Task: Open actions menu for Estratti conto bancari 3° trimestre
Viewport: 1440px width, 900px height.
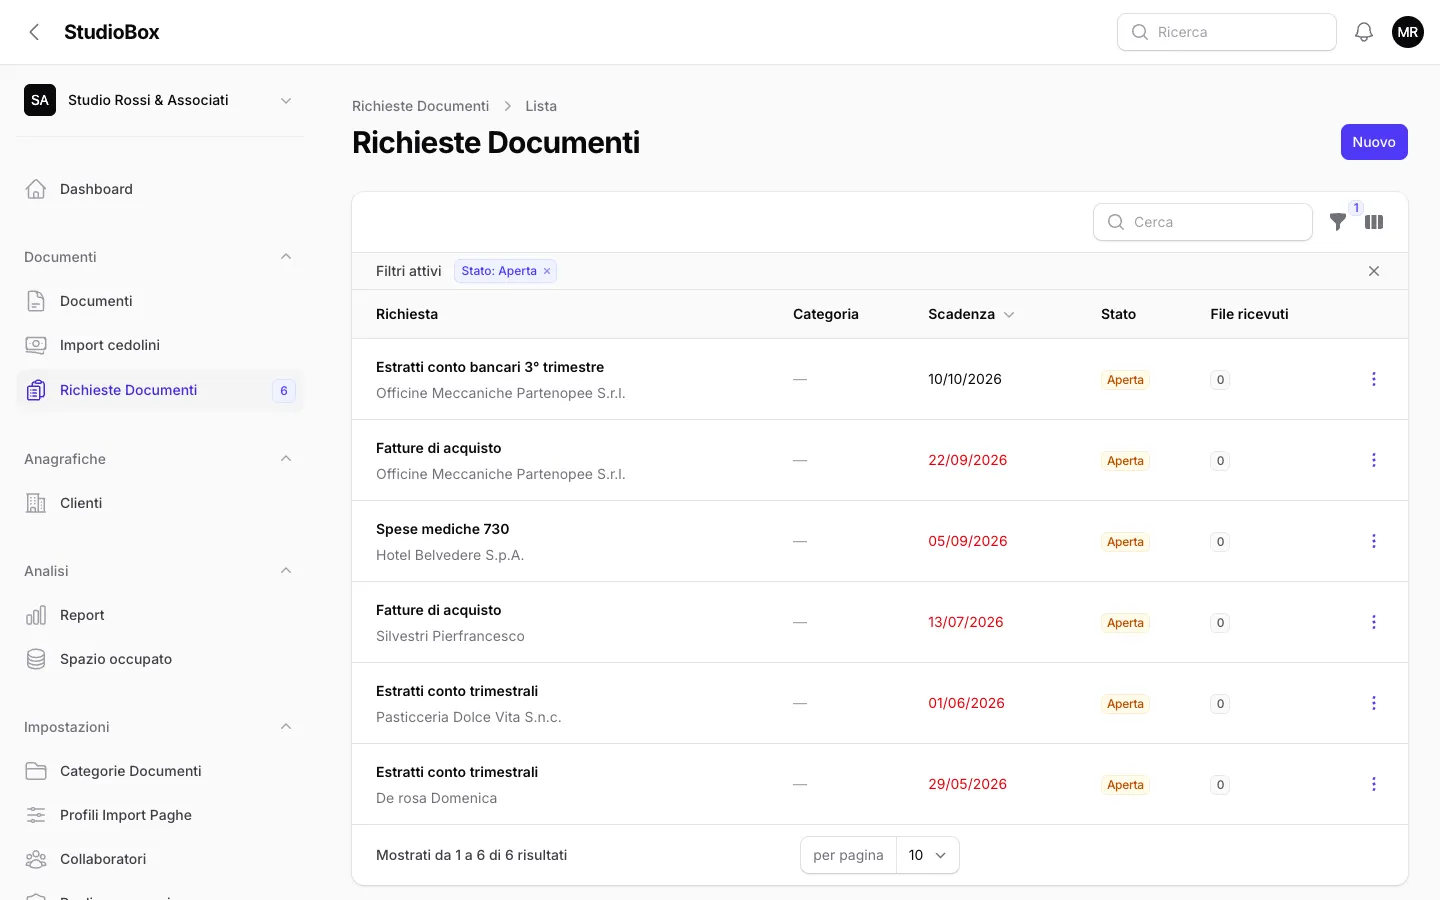Action: tap(1374, 379)
